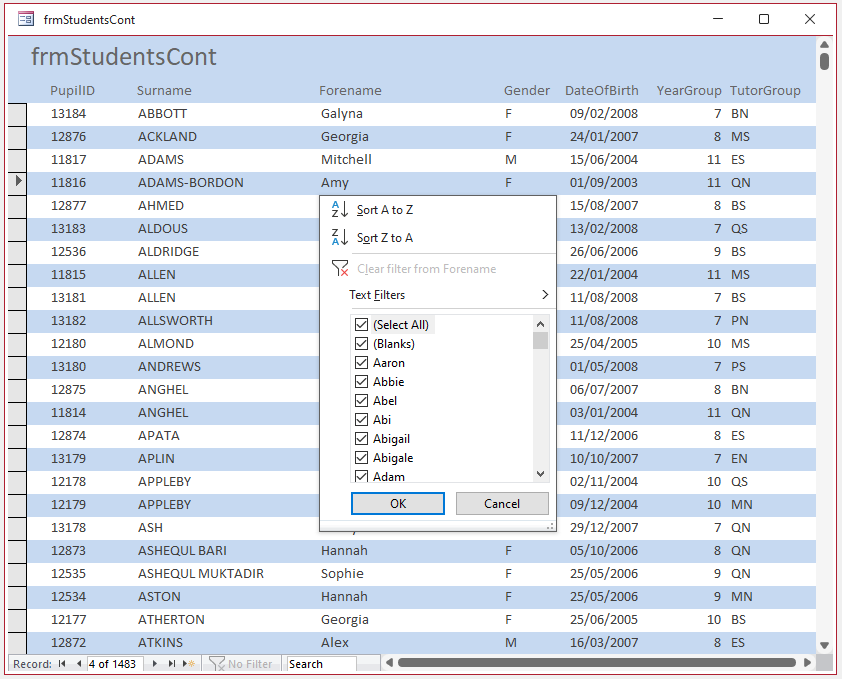Click surname ATHERTON
The height and width of the screenshot is (679, 842).
click(171, 619)
